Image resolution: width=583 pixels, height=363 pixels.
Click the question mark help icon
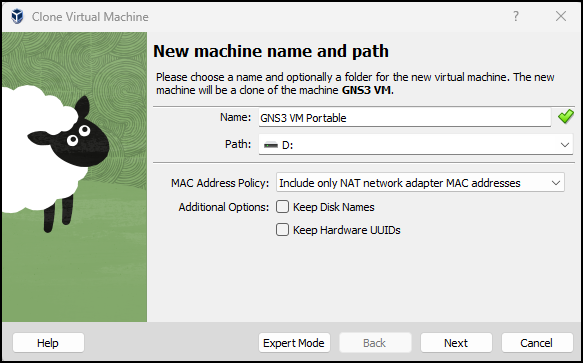pyautogui.click(x=516, y=16)
